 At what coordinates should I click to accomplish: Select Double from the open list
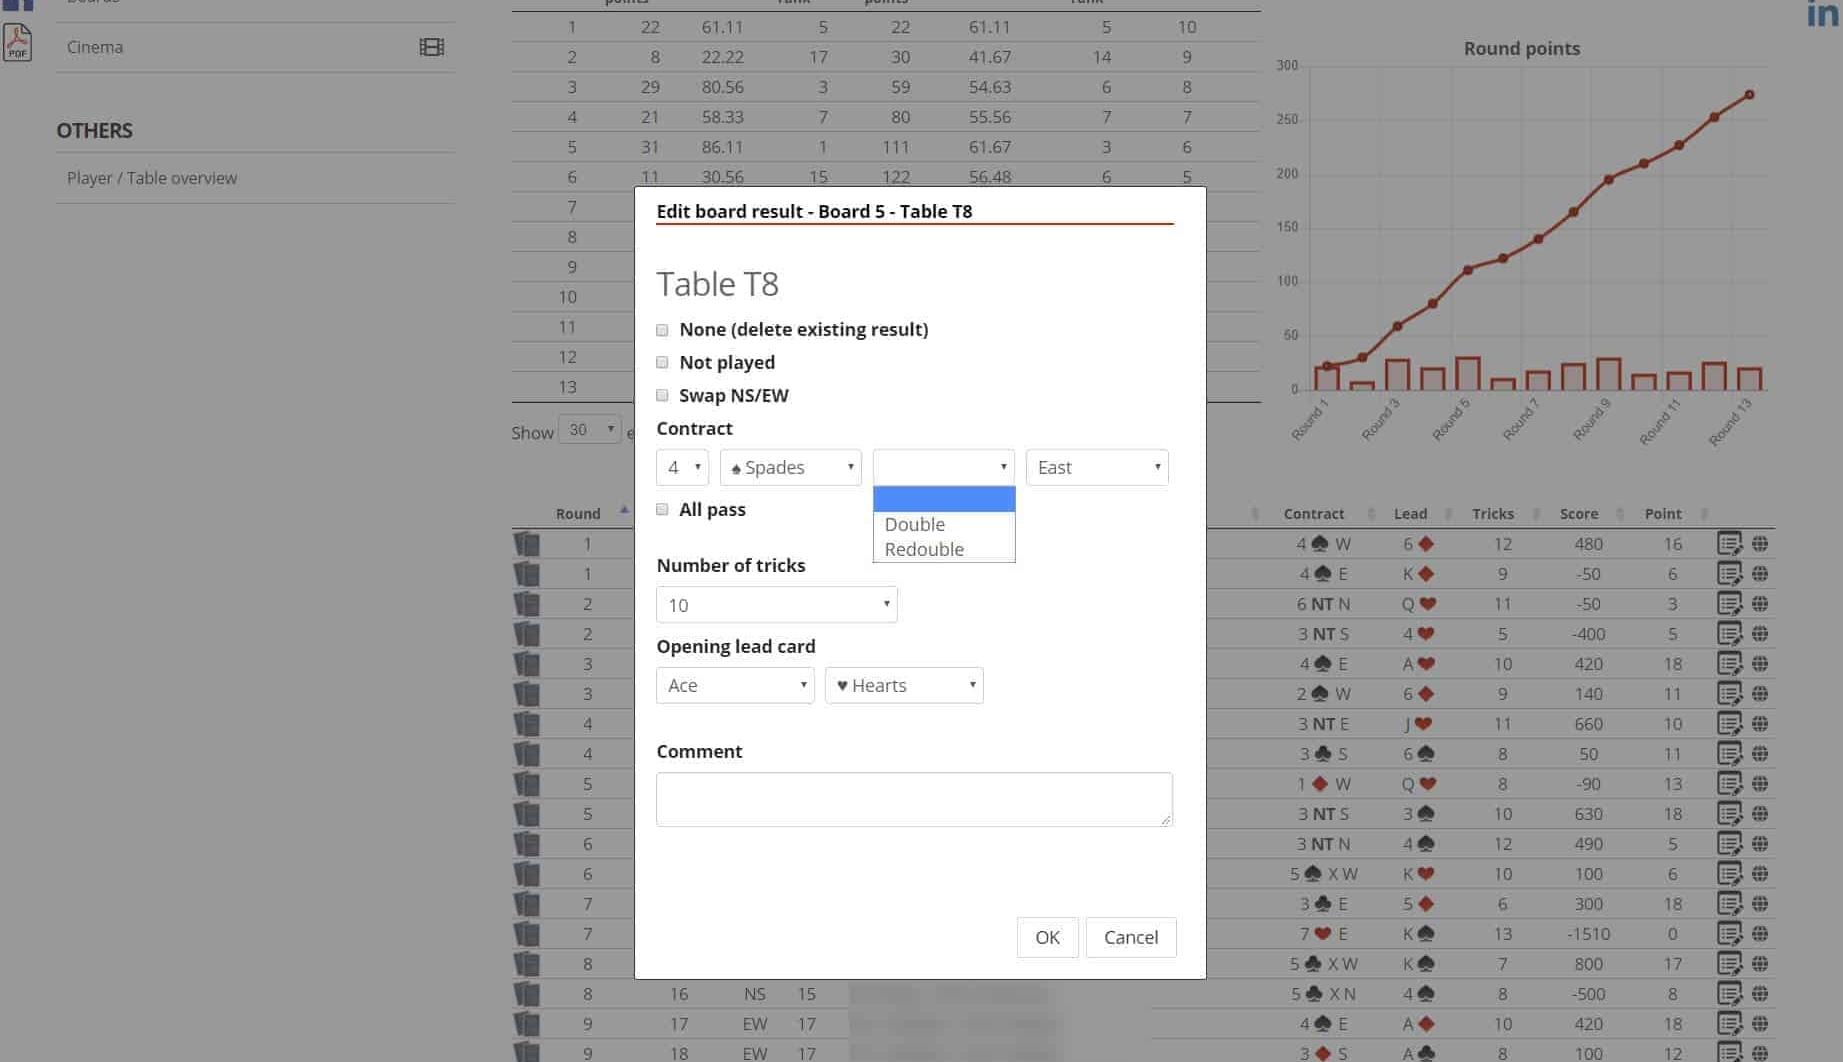pyautogui.click(x=915, y=524)
